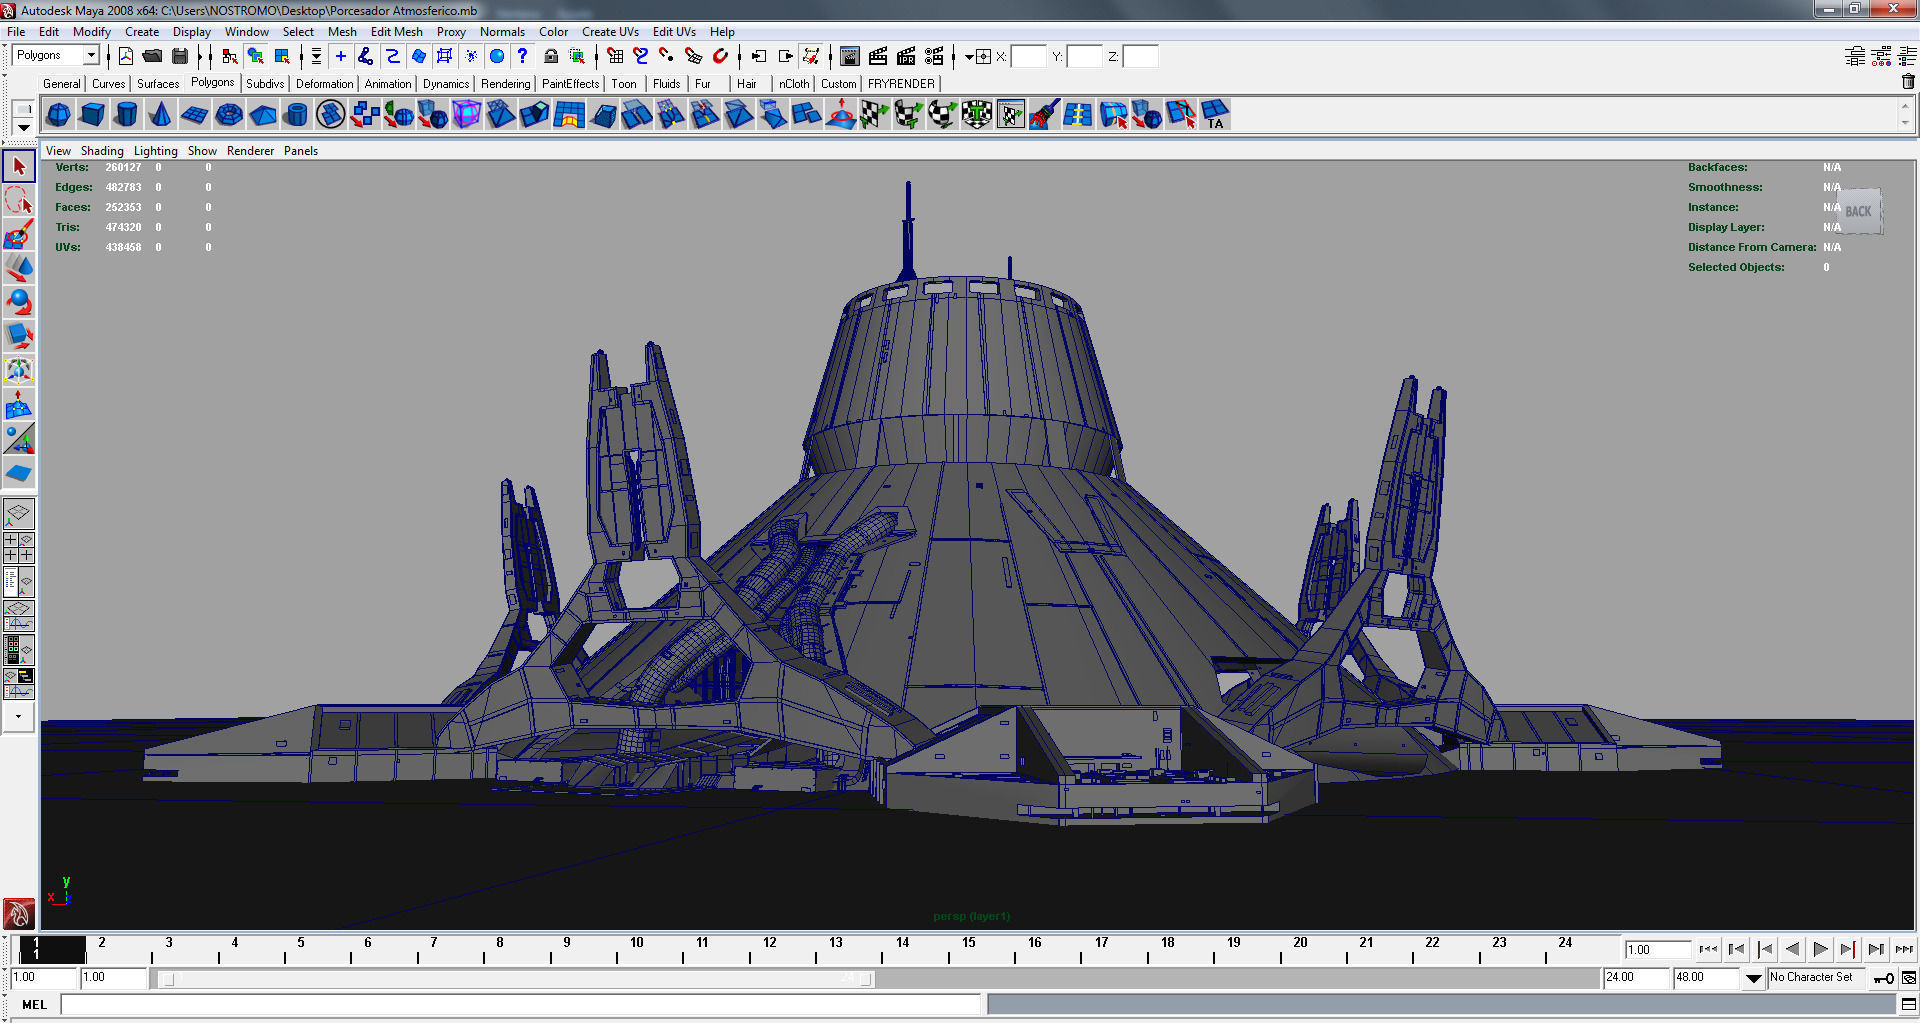
Task: Click the 3D Paint brush shelf icon
Action: pos(1045,114)
